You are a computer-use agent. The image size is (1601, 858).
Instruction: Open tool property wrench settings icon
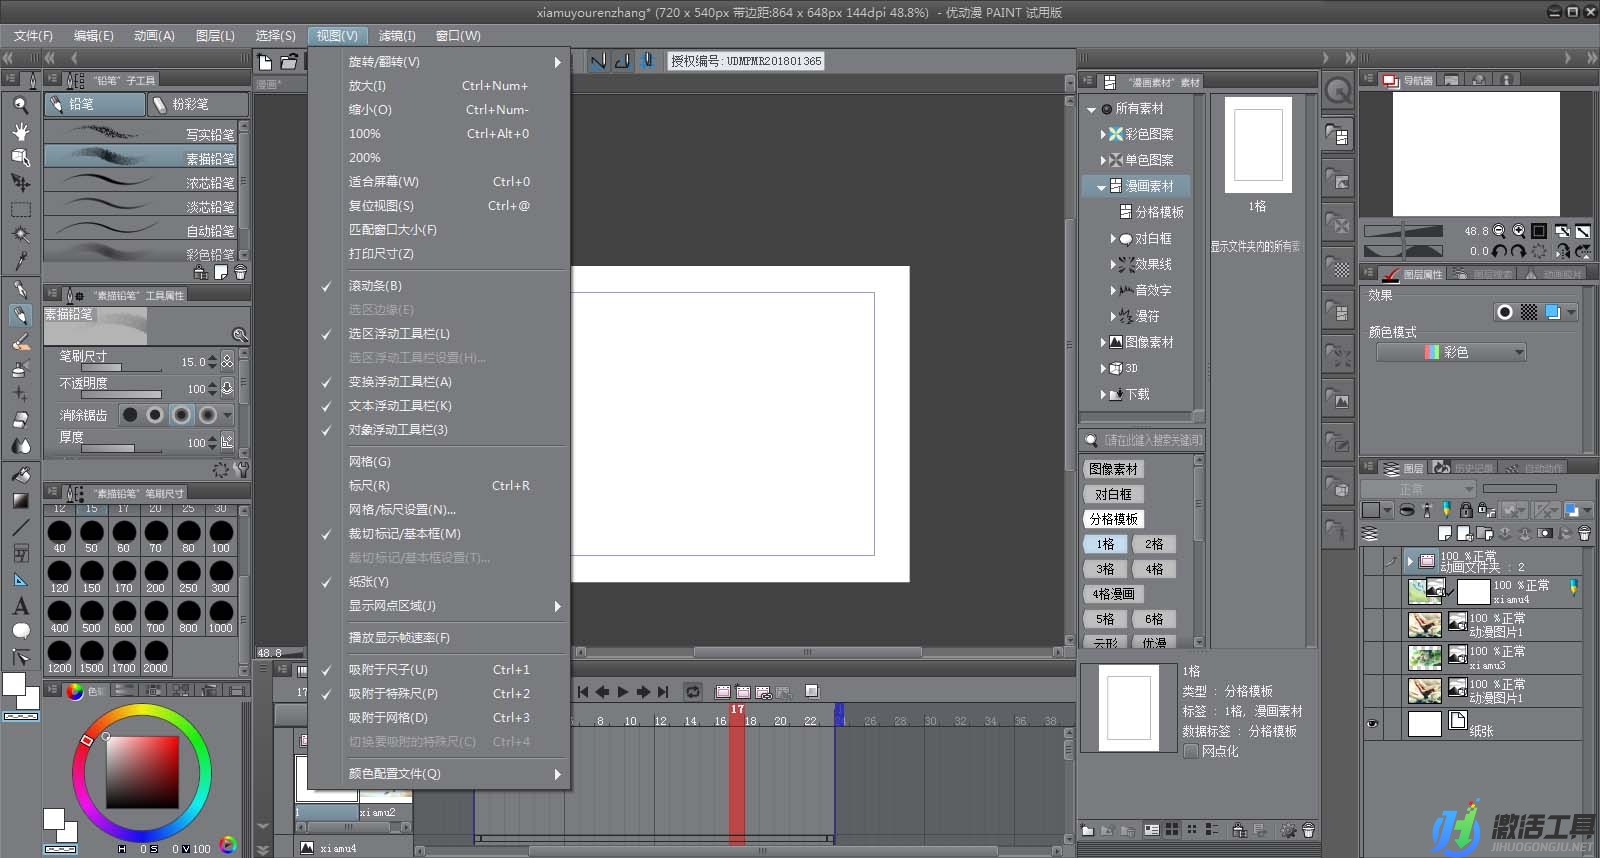click(240, 469)
